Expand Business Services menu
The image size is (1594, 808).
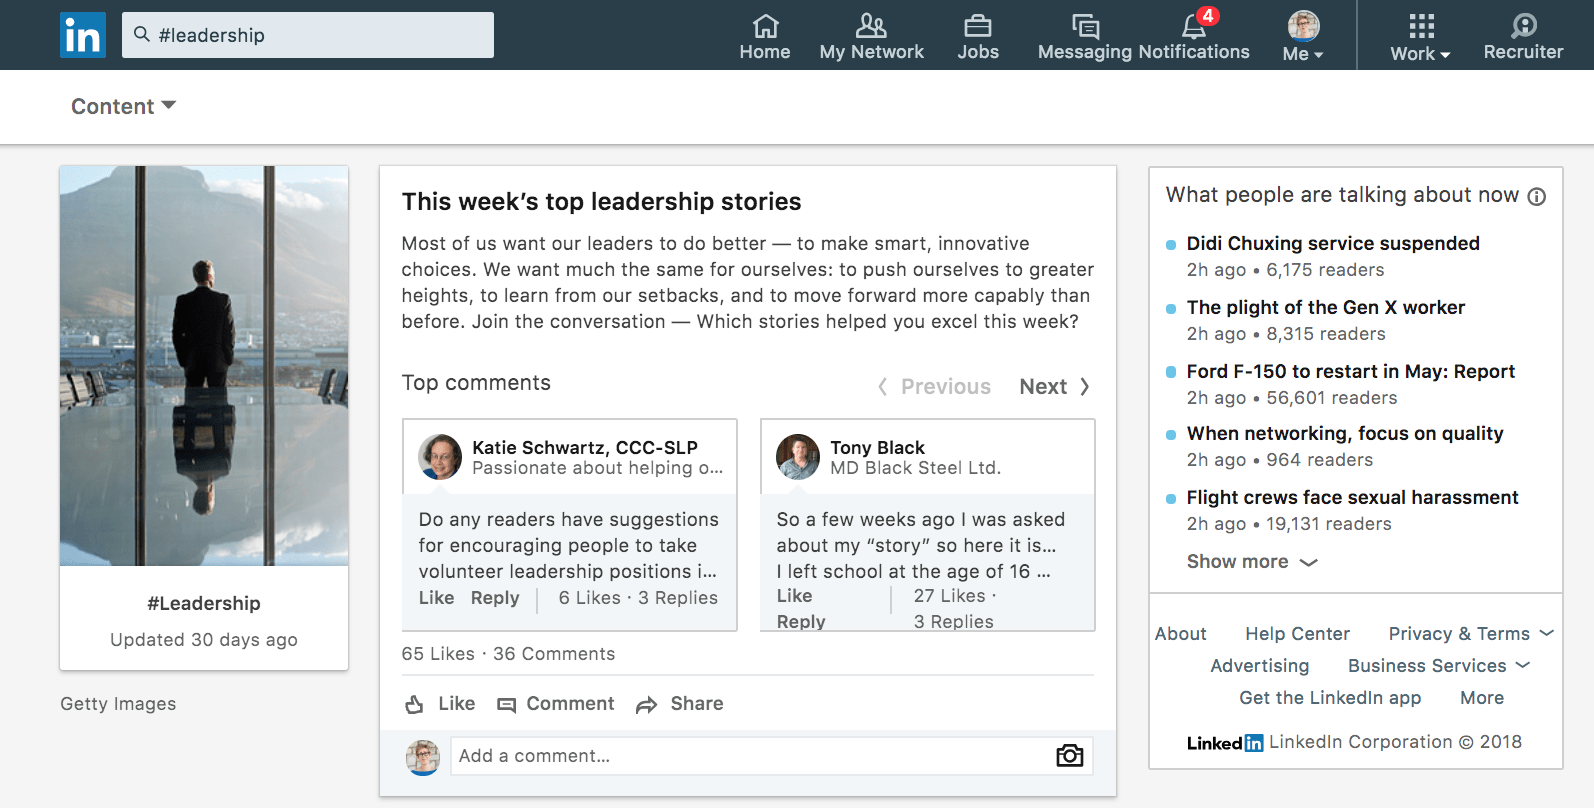1439,666
